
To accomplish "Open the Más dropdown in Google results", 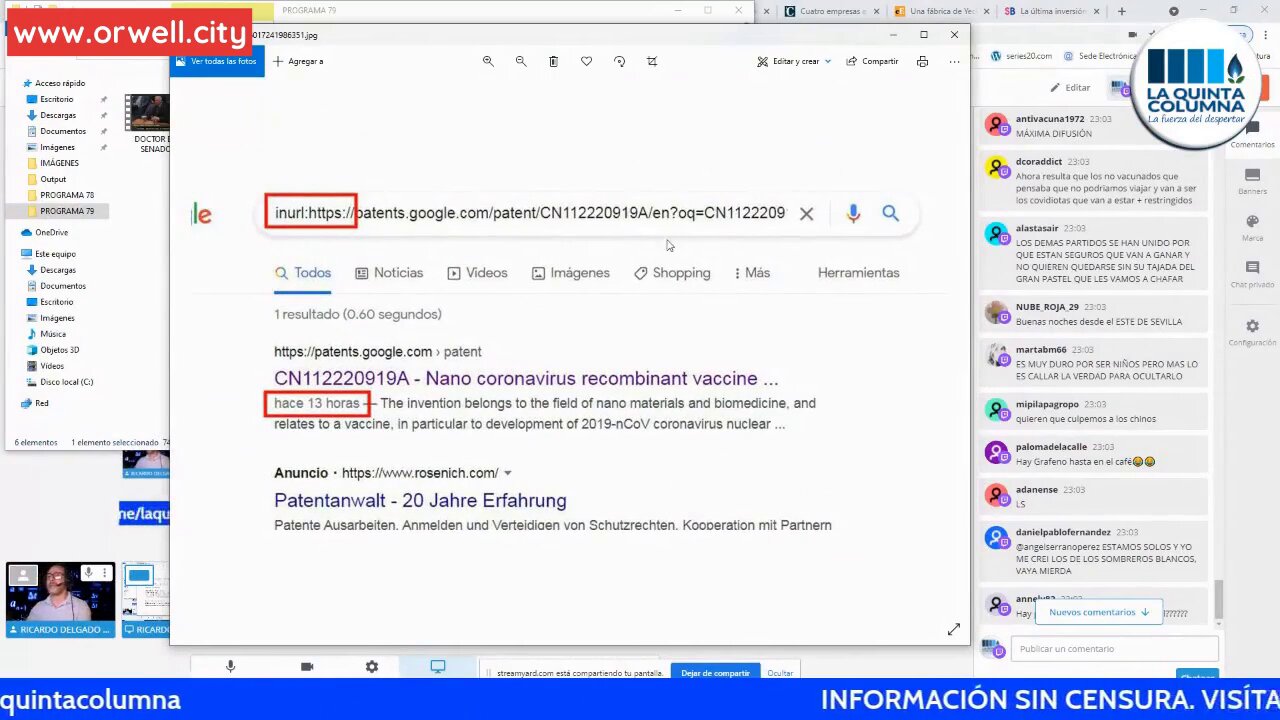I will [752, 273].
